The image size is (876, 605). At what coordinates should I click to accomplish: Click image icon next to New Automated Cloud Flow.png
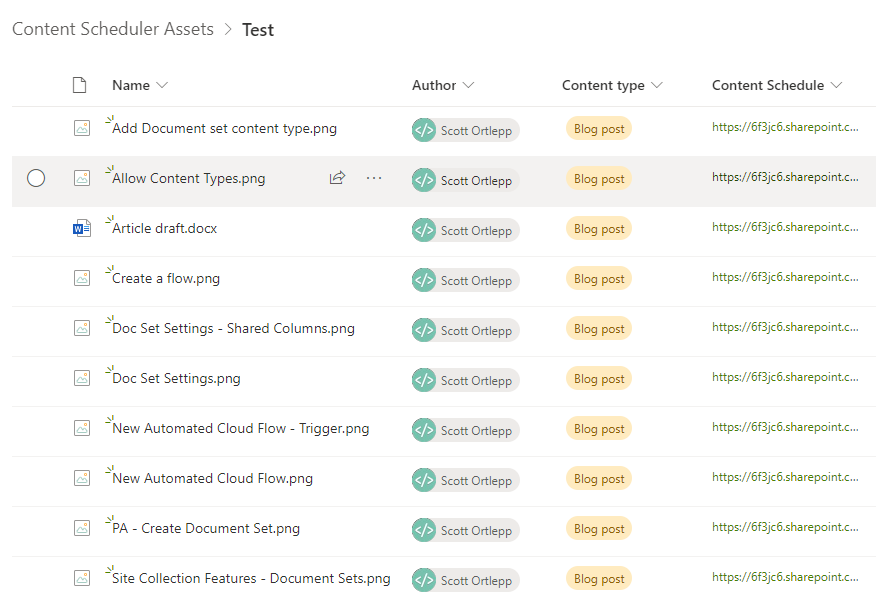[82, 478]
